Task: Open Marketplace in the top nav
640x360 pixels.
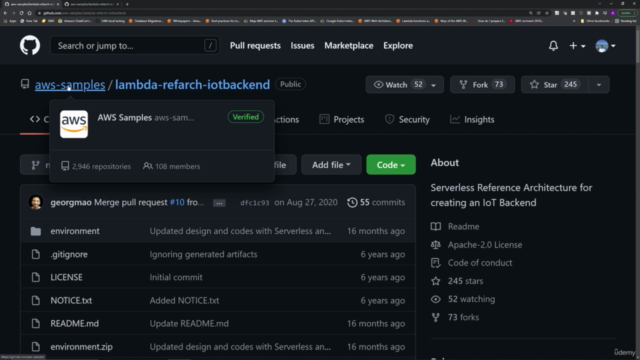Action: click(x=349, y=46)
